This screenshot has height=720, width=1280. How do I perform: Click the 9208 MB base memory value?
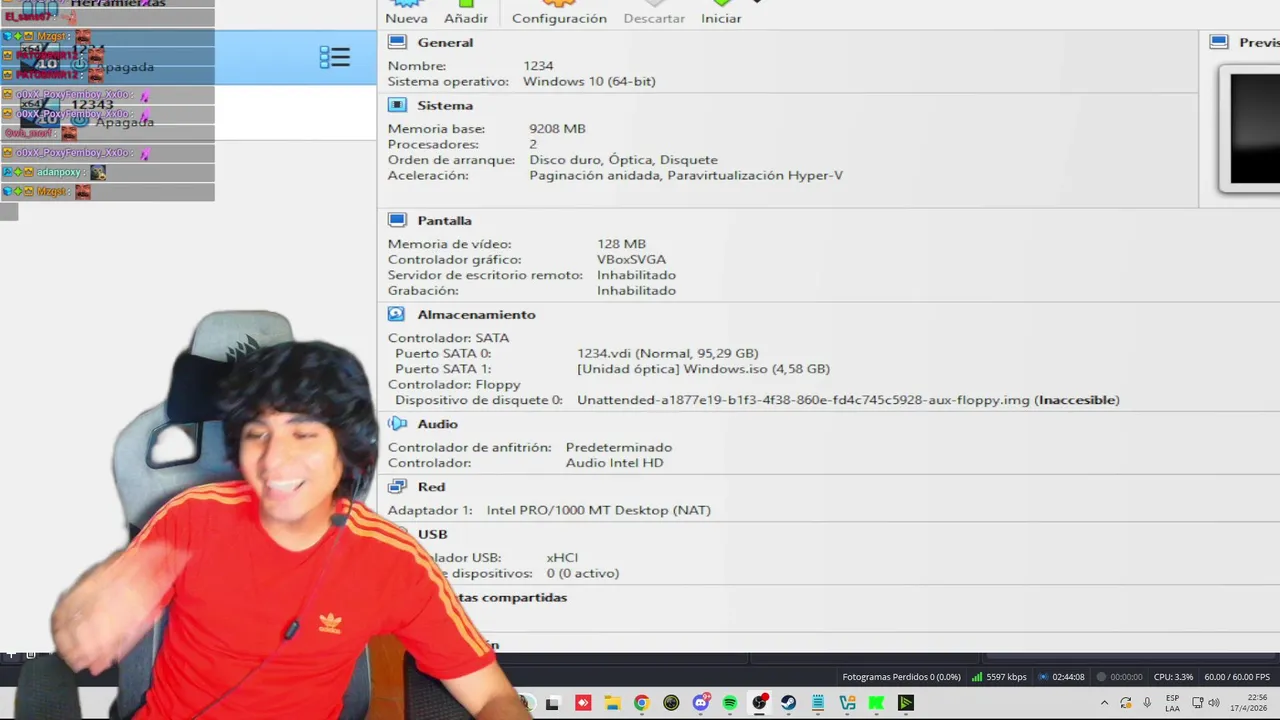point(557,129)
